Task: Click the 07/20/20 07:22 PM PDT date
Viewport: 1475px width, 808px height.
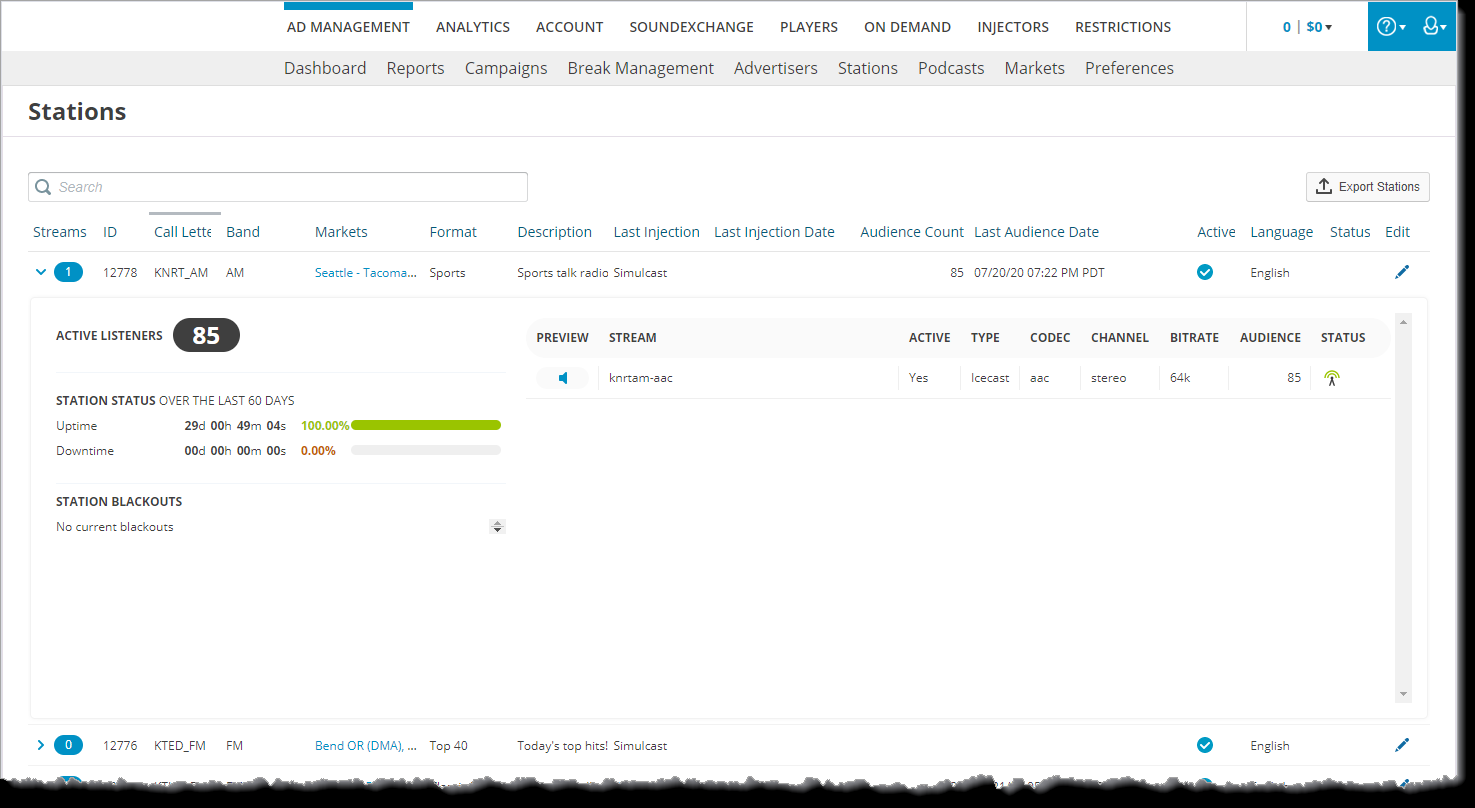Action: point(1039,272)
